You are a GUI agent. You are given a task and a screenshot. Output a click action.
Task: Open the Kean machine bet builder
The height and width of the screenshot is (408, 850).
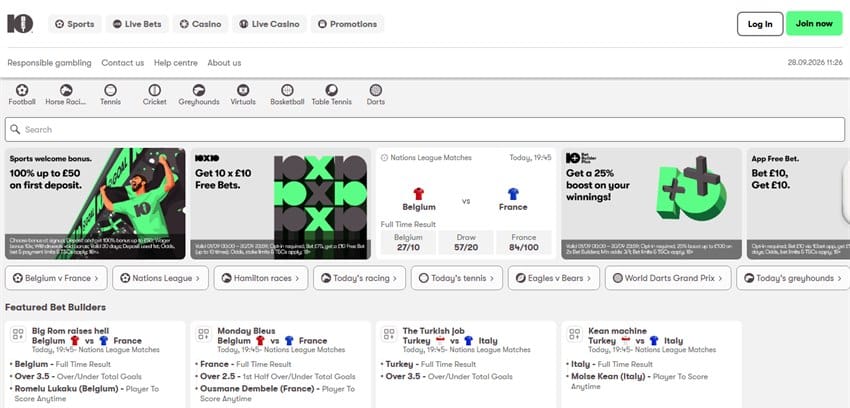pyautogui.click(x=617, y=331)
